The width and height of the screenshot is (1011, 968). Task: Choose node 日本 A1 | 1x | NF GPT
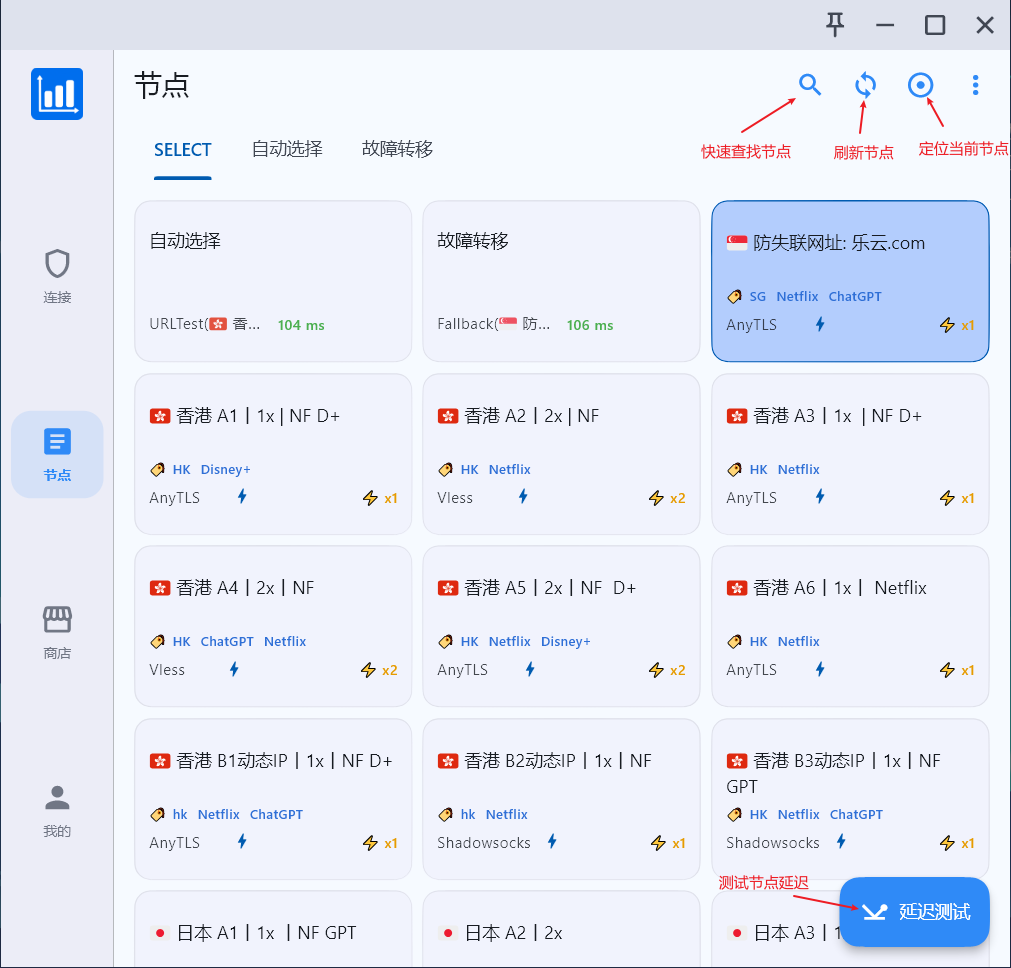273,929
